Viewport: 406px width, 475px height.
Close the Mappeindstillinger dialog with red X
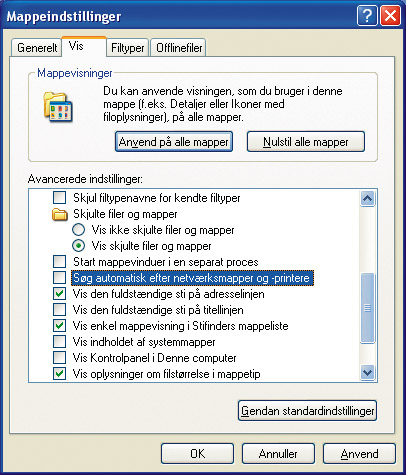[390, 16]
